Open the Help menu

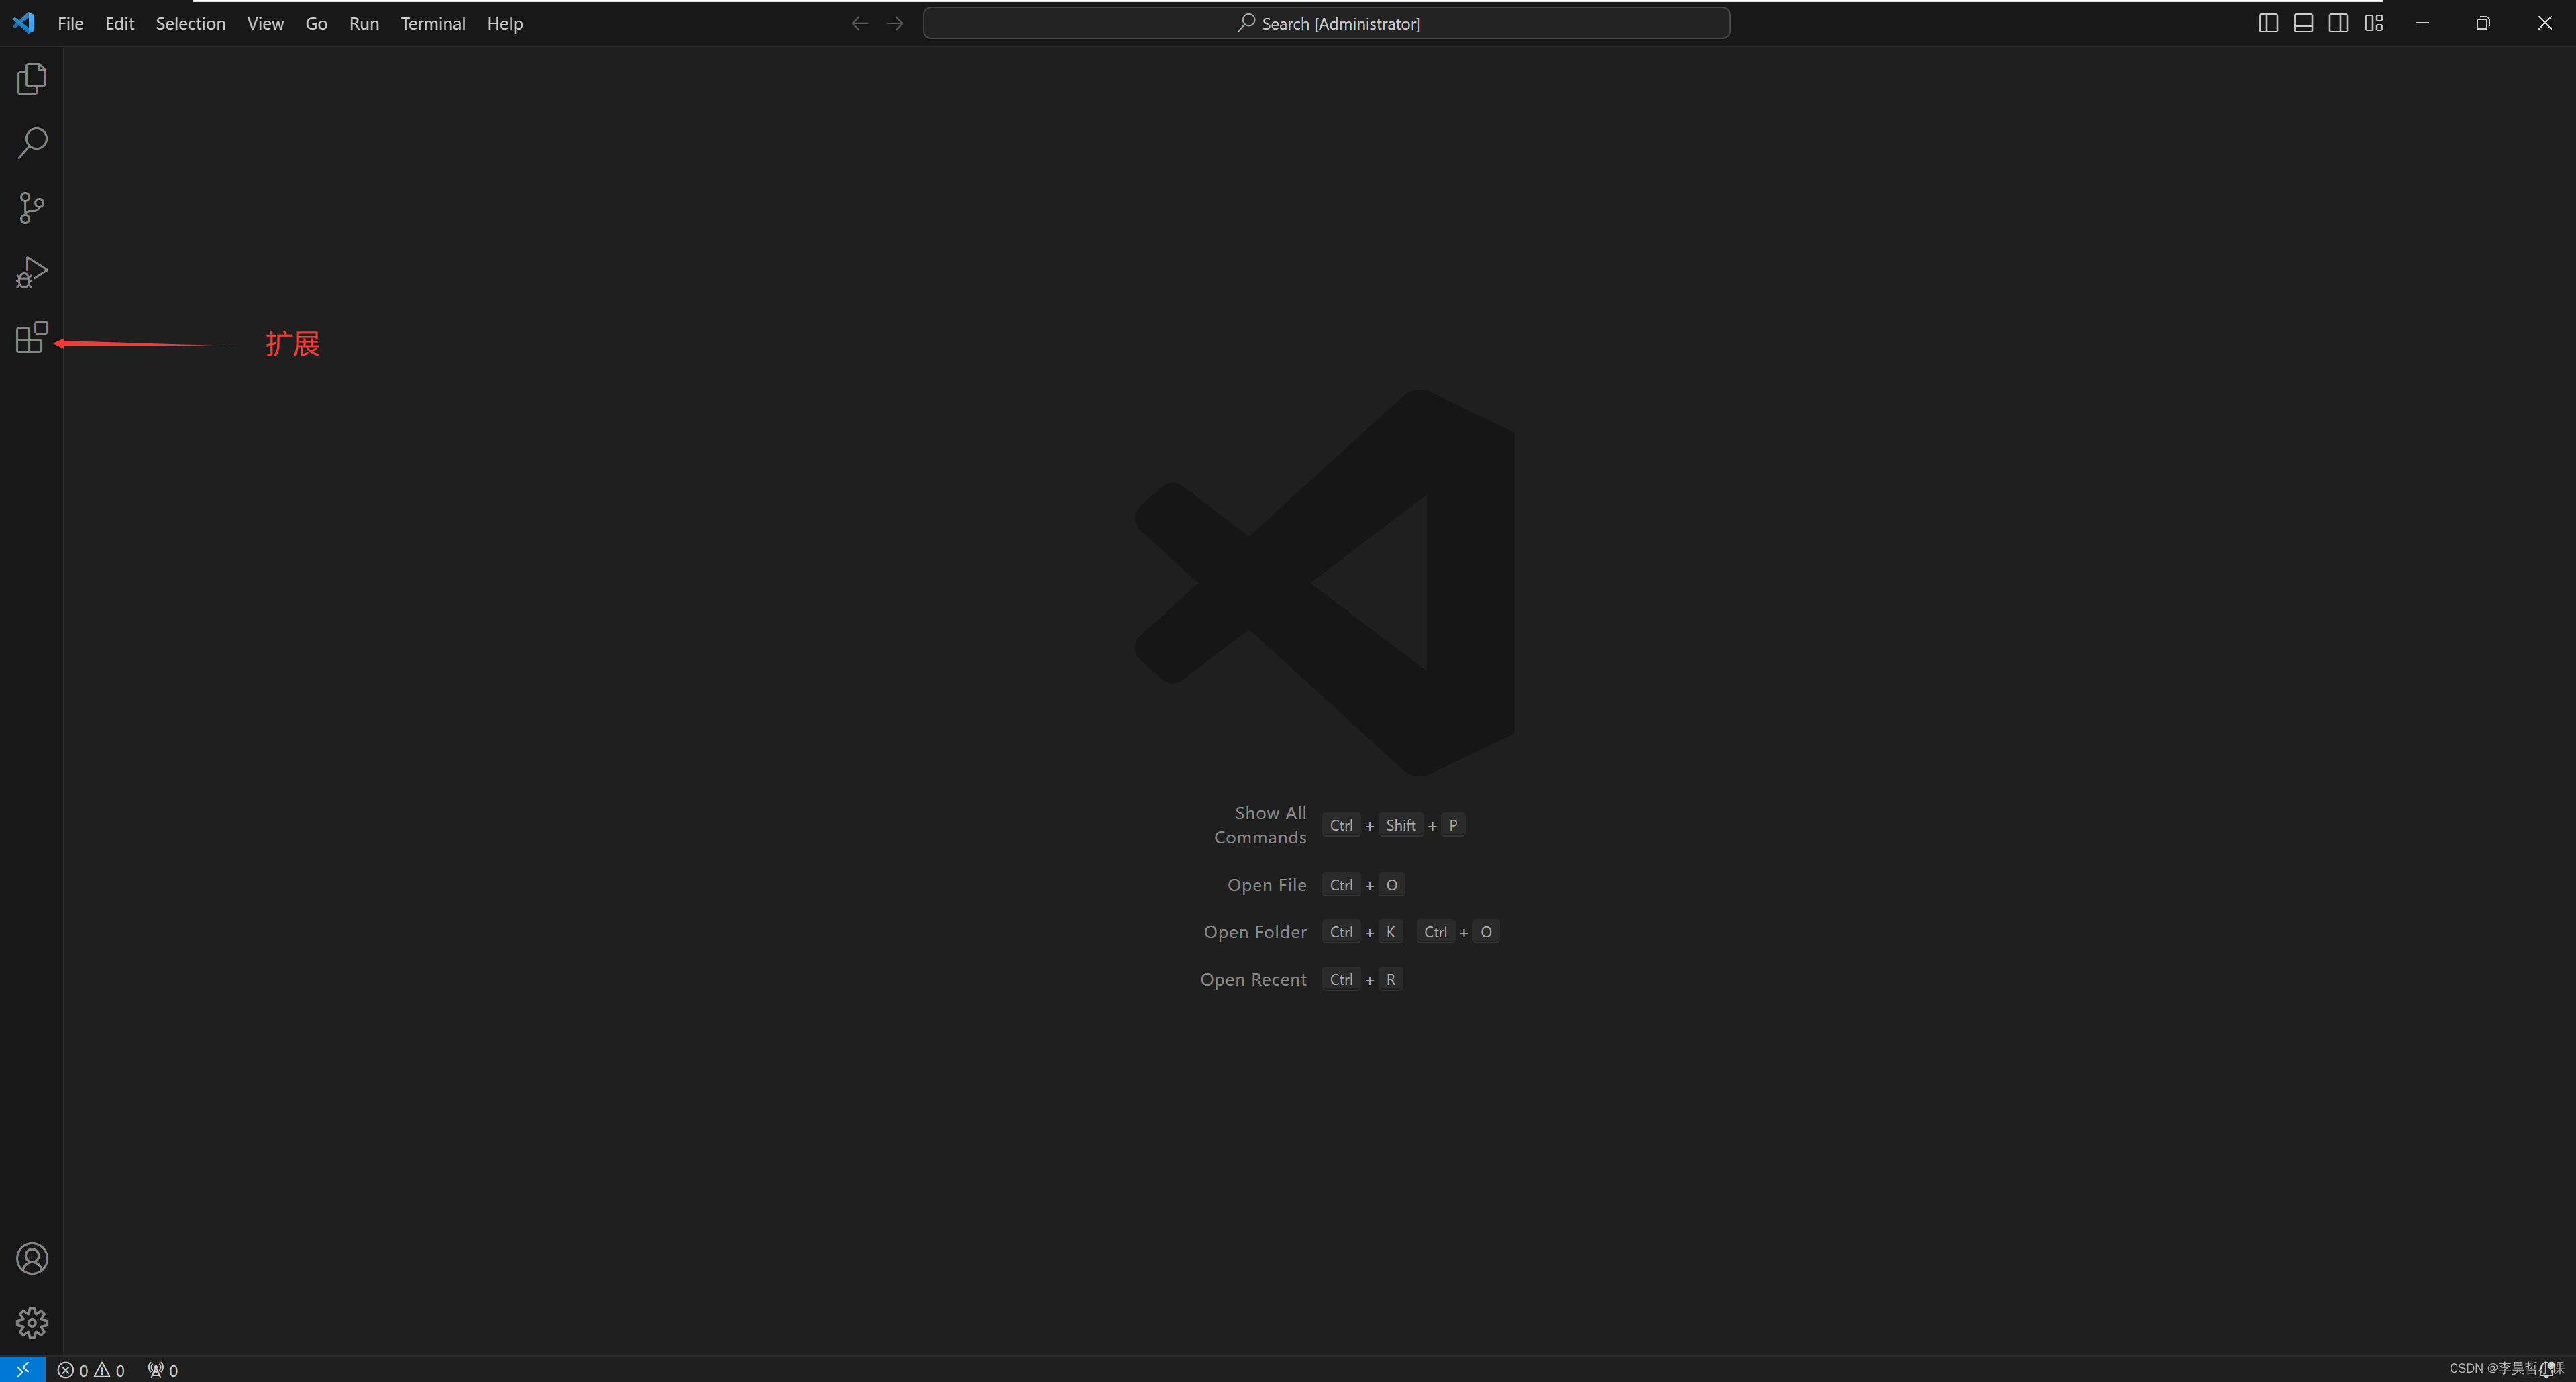click(x=505, y=23)
